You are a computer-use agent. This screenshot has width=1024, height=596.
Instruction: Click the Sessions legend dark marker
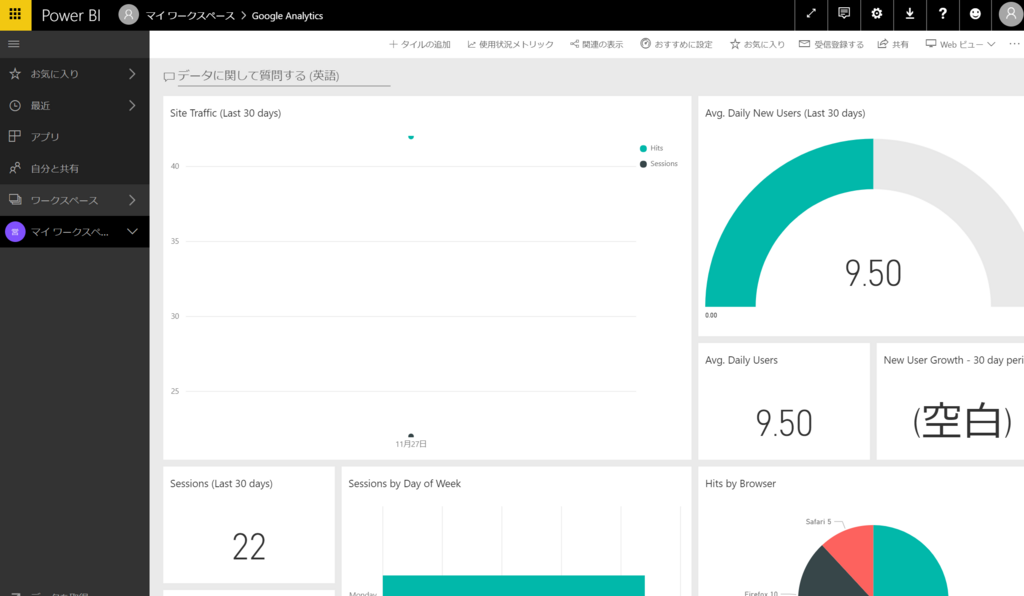(x=643, y=164)
